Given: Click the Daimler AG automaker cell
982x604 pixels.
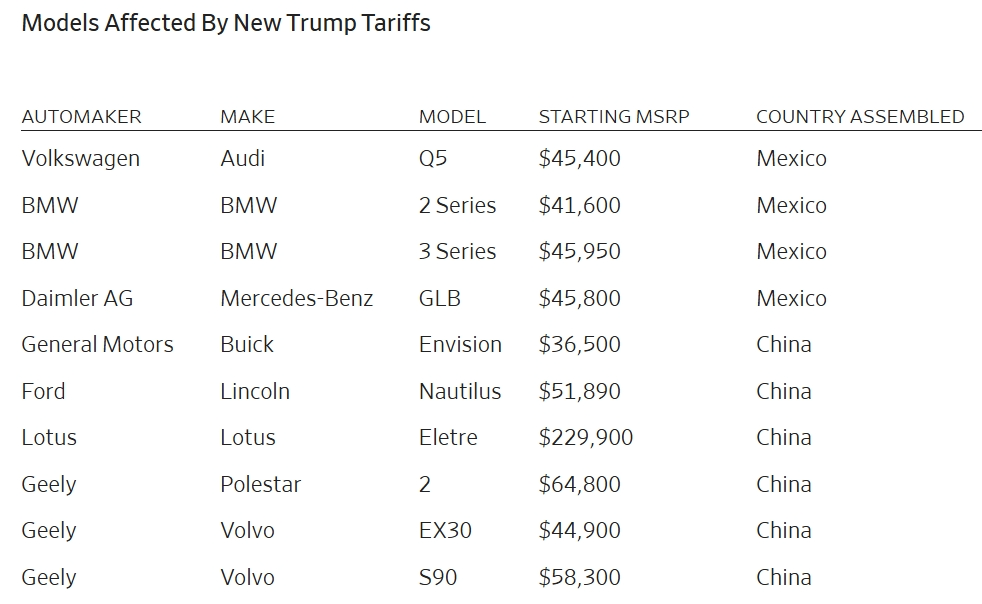Looking at the screenshot, I should click(77, 298).
